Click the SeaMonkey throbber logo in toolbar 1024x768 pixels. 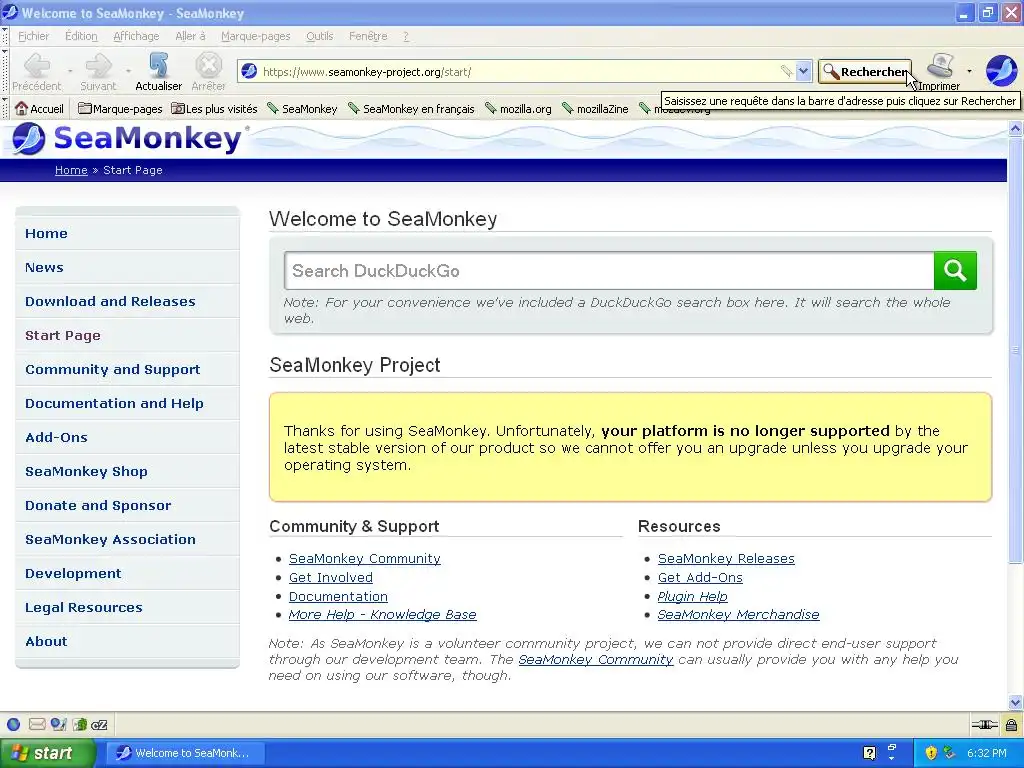(1001, 71)
